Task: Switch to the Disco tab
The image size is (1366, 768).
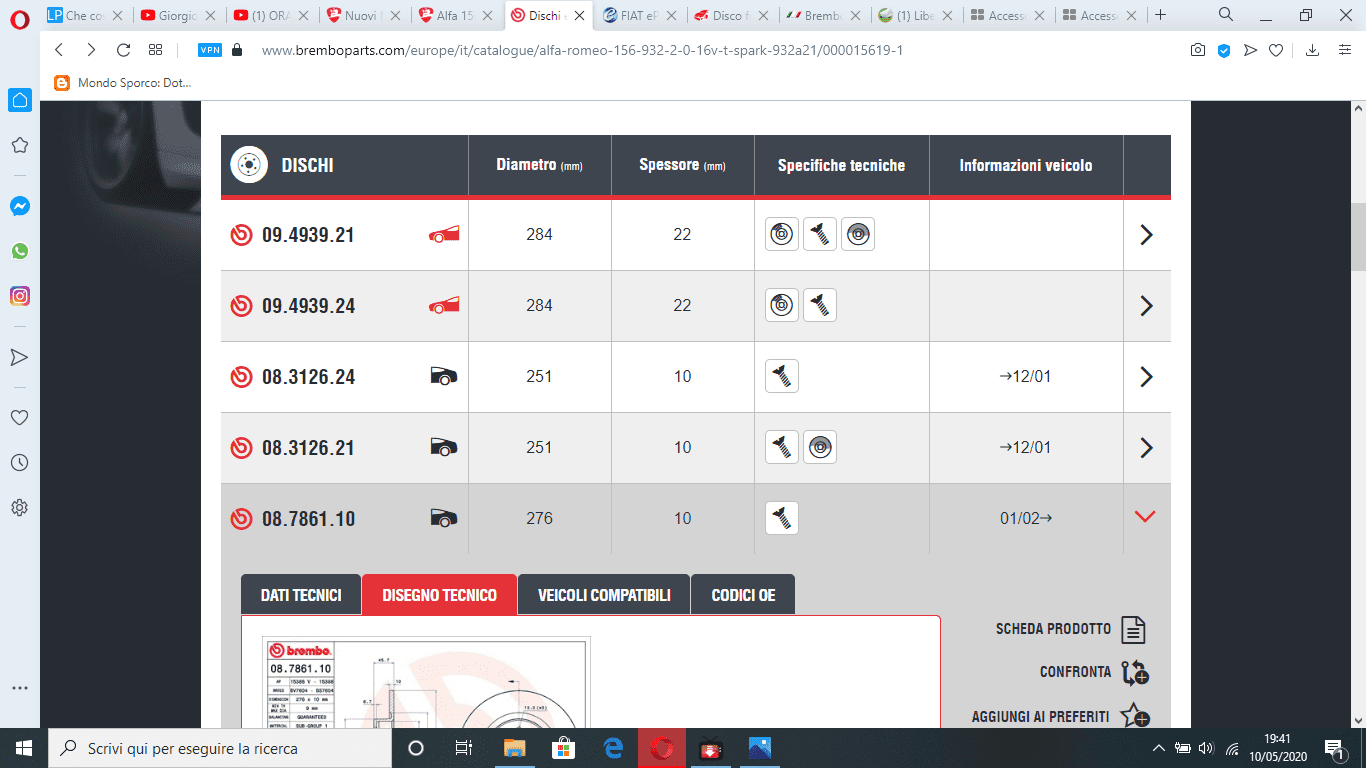Action: [x=732, y=15]
